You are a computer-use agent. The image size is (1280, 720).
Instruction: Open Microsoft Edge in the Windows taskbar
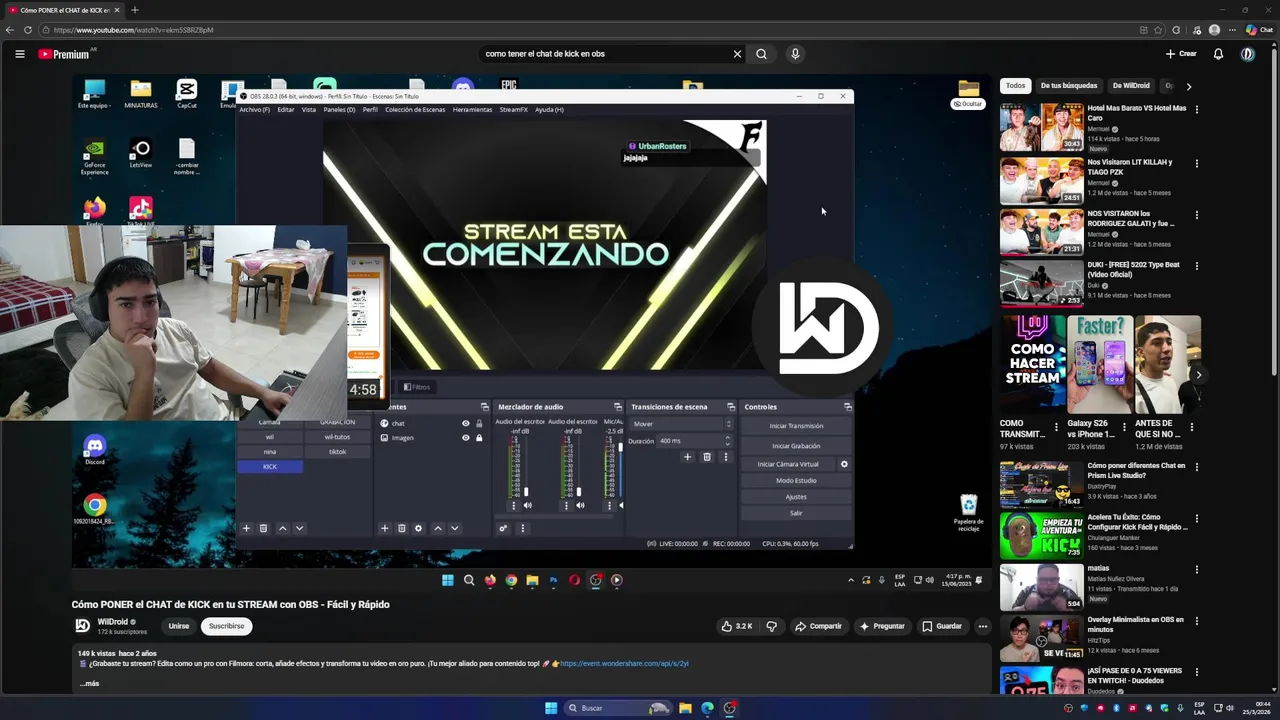pyautogui.click(x=708, y=708)
